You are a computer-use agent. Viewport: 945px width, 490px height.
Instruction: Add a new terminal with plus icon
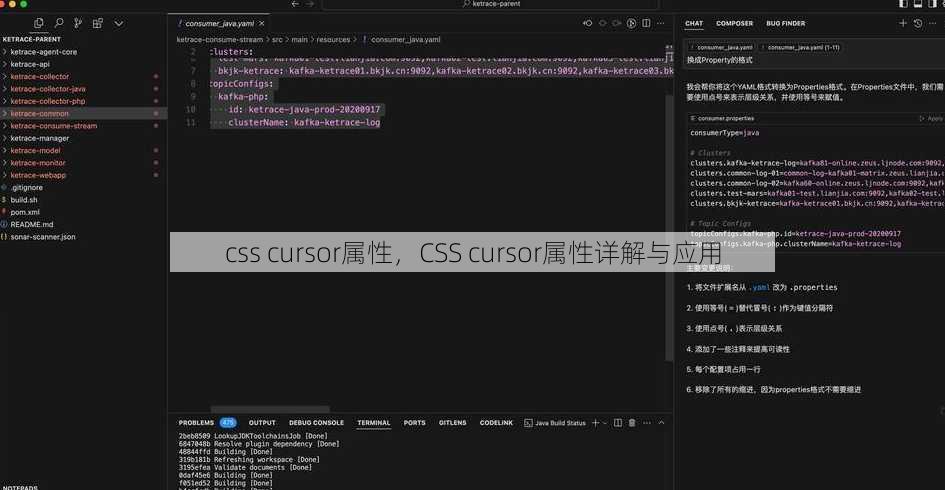click(595, 422)
